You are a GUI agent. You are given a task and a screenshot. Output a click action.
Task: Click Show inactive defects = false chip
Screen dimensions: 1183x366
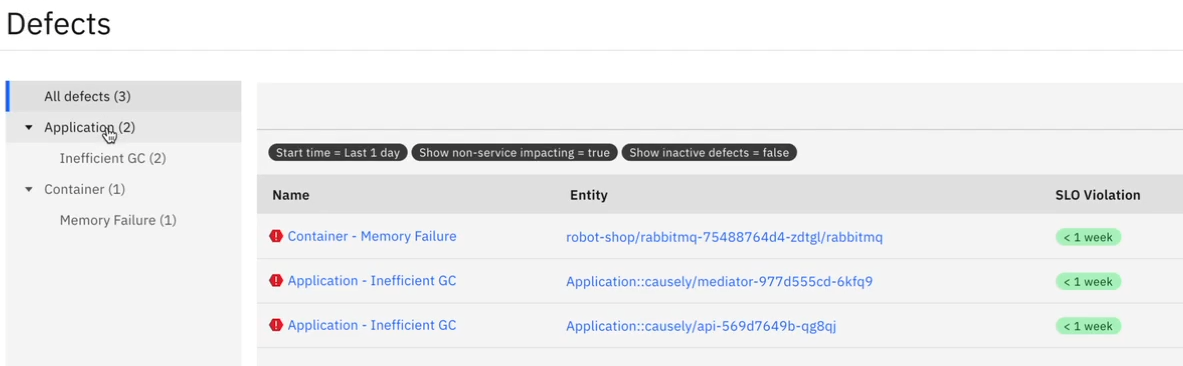(x=709, y=152)
